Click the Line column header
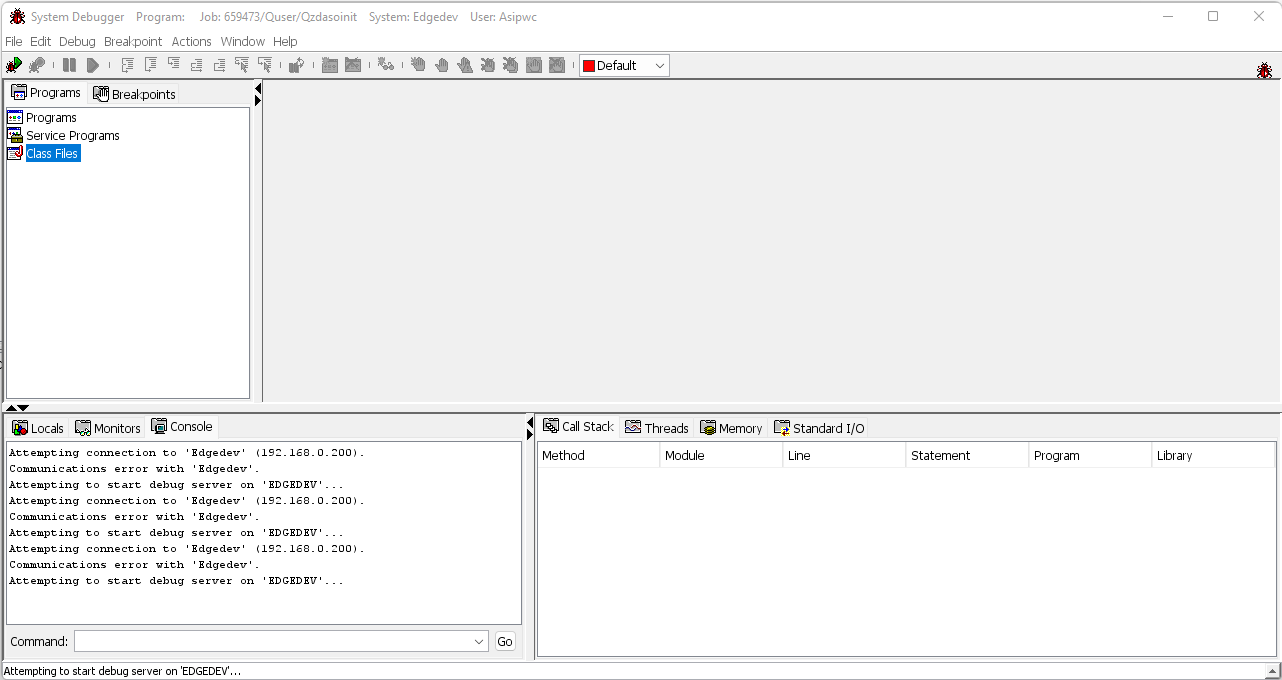 (x=844, y=455)
